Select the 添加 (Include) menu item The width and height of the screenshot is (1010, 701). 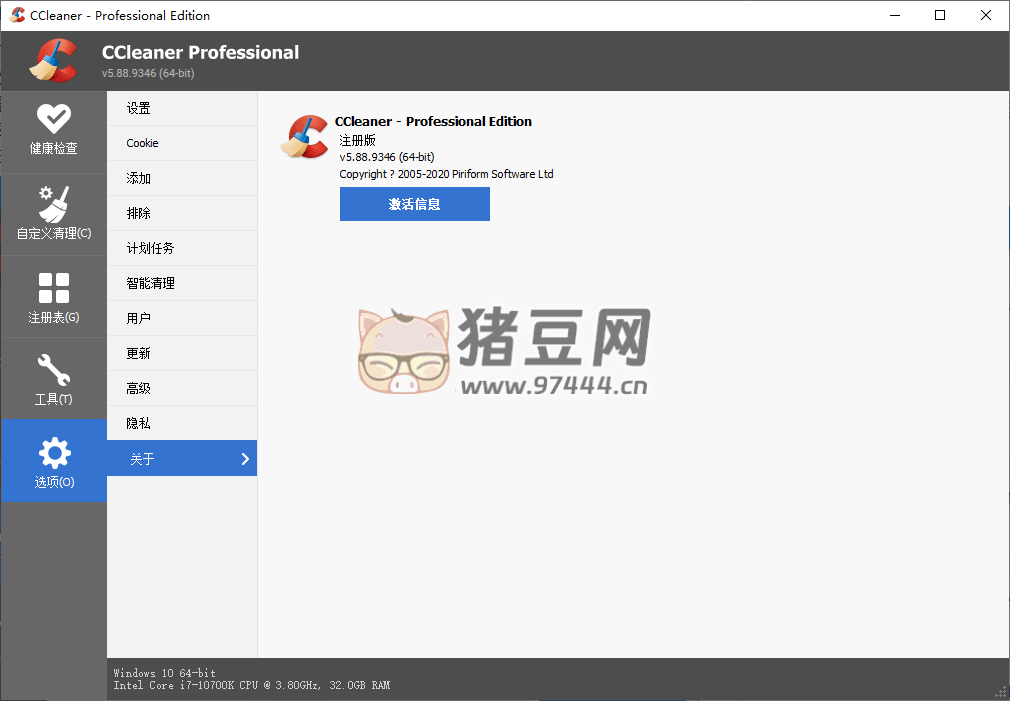pyautogui.click(x=139, y=178)
